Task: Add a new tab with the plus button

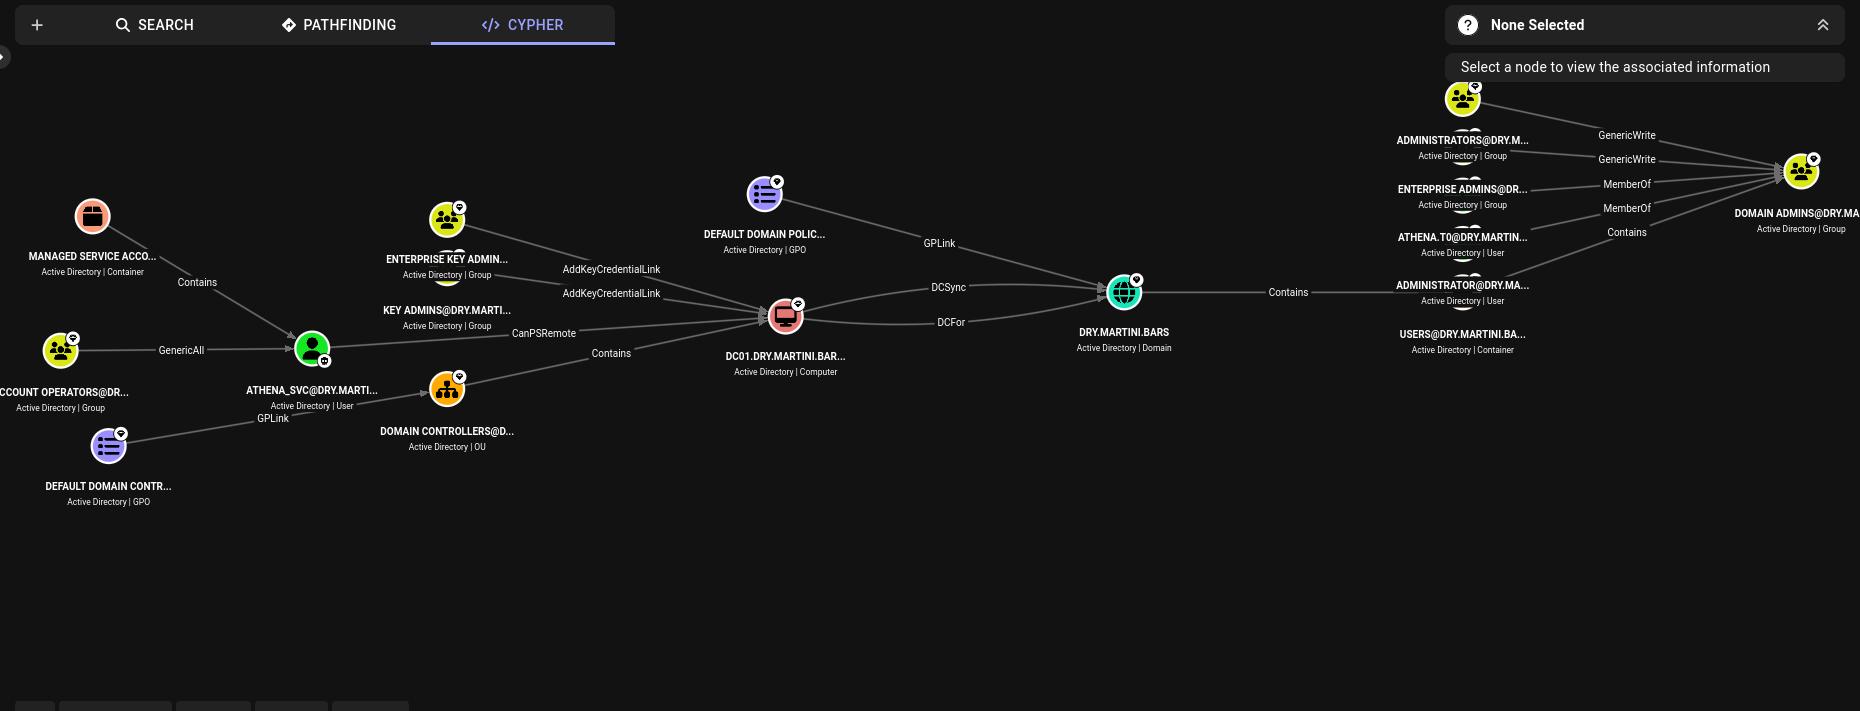Action: (37, 25)
